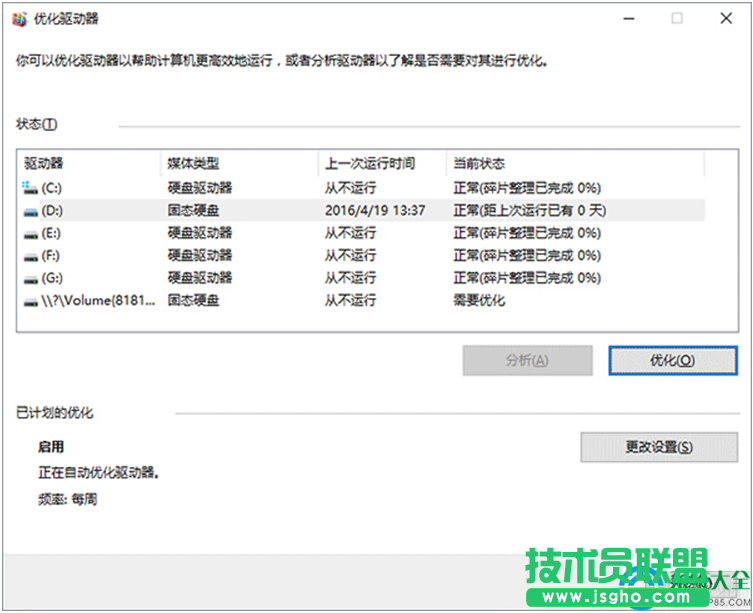Select the (C:) drive label

[51, 188]
